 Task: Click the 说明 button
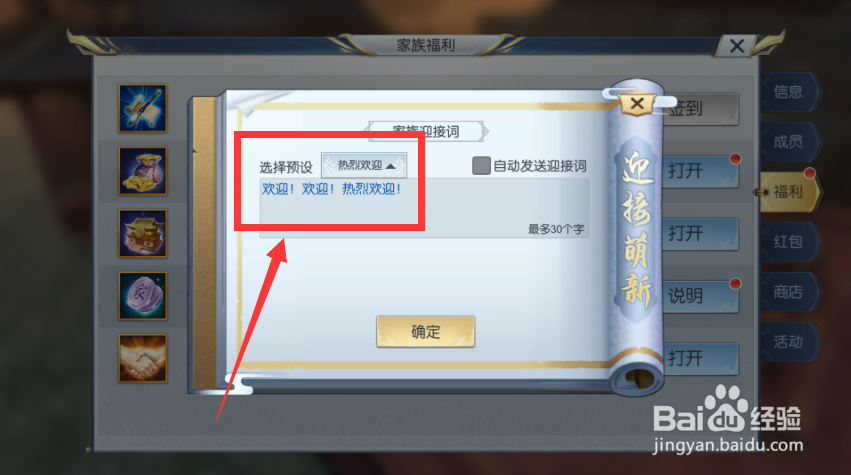(701, 296)
